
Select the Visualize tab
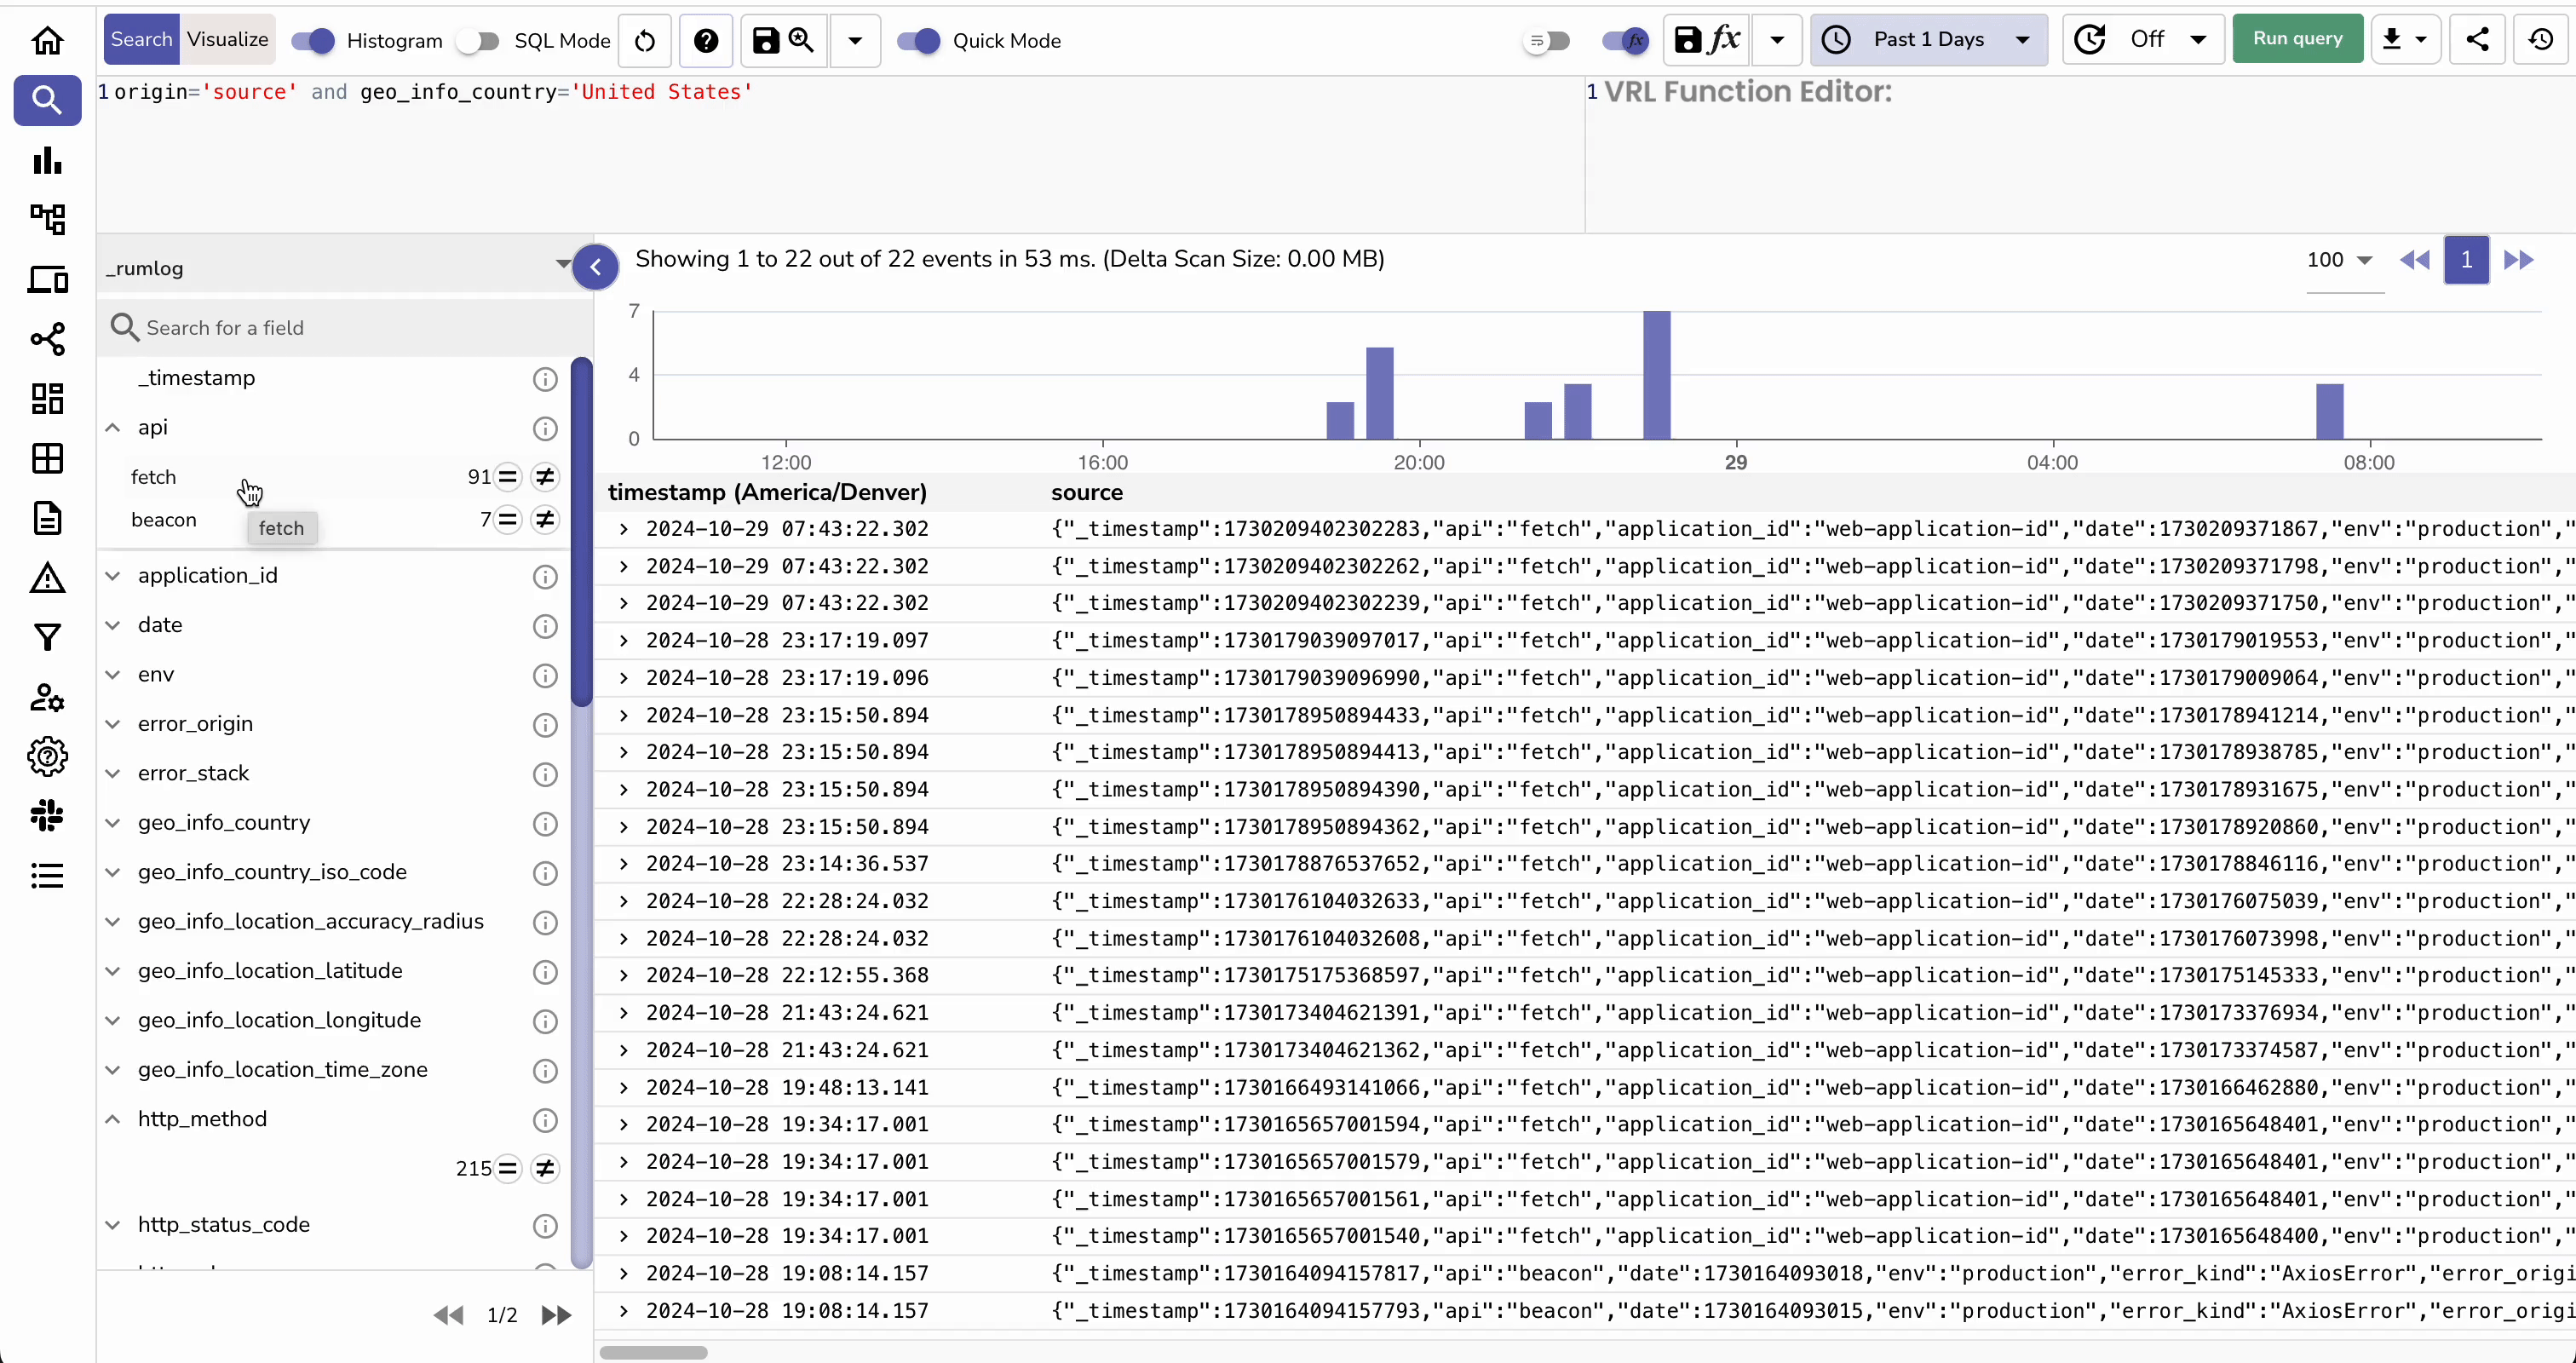(228, 39)
